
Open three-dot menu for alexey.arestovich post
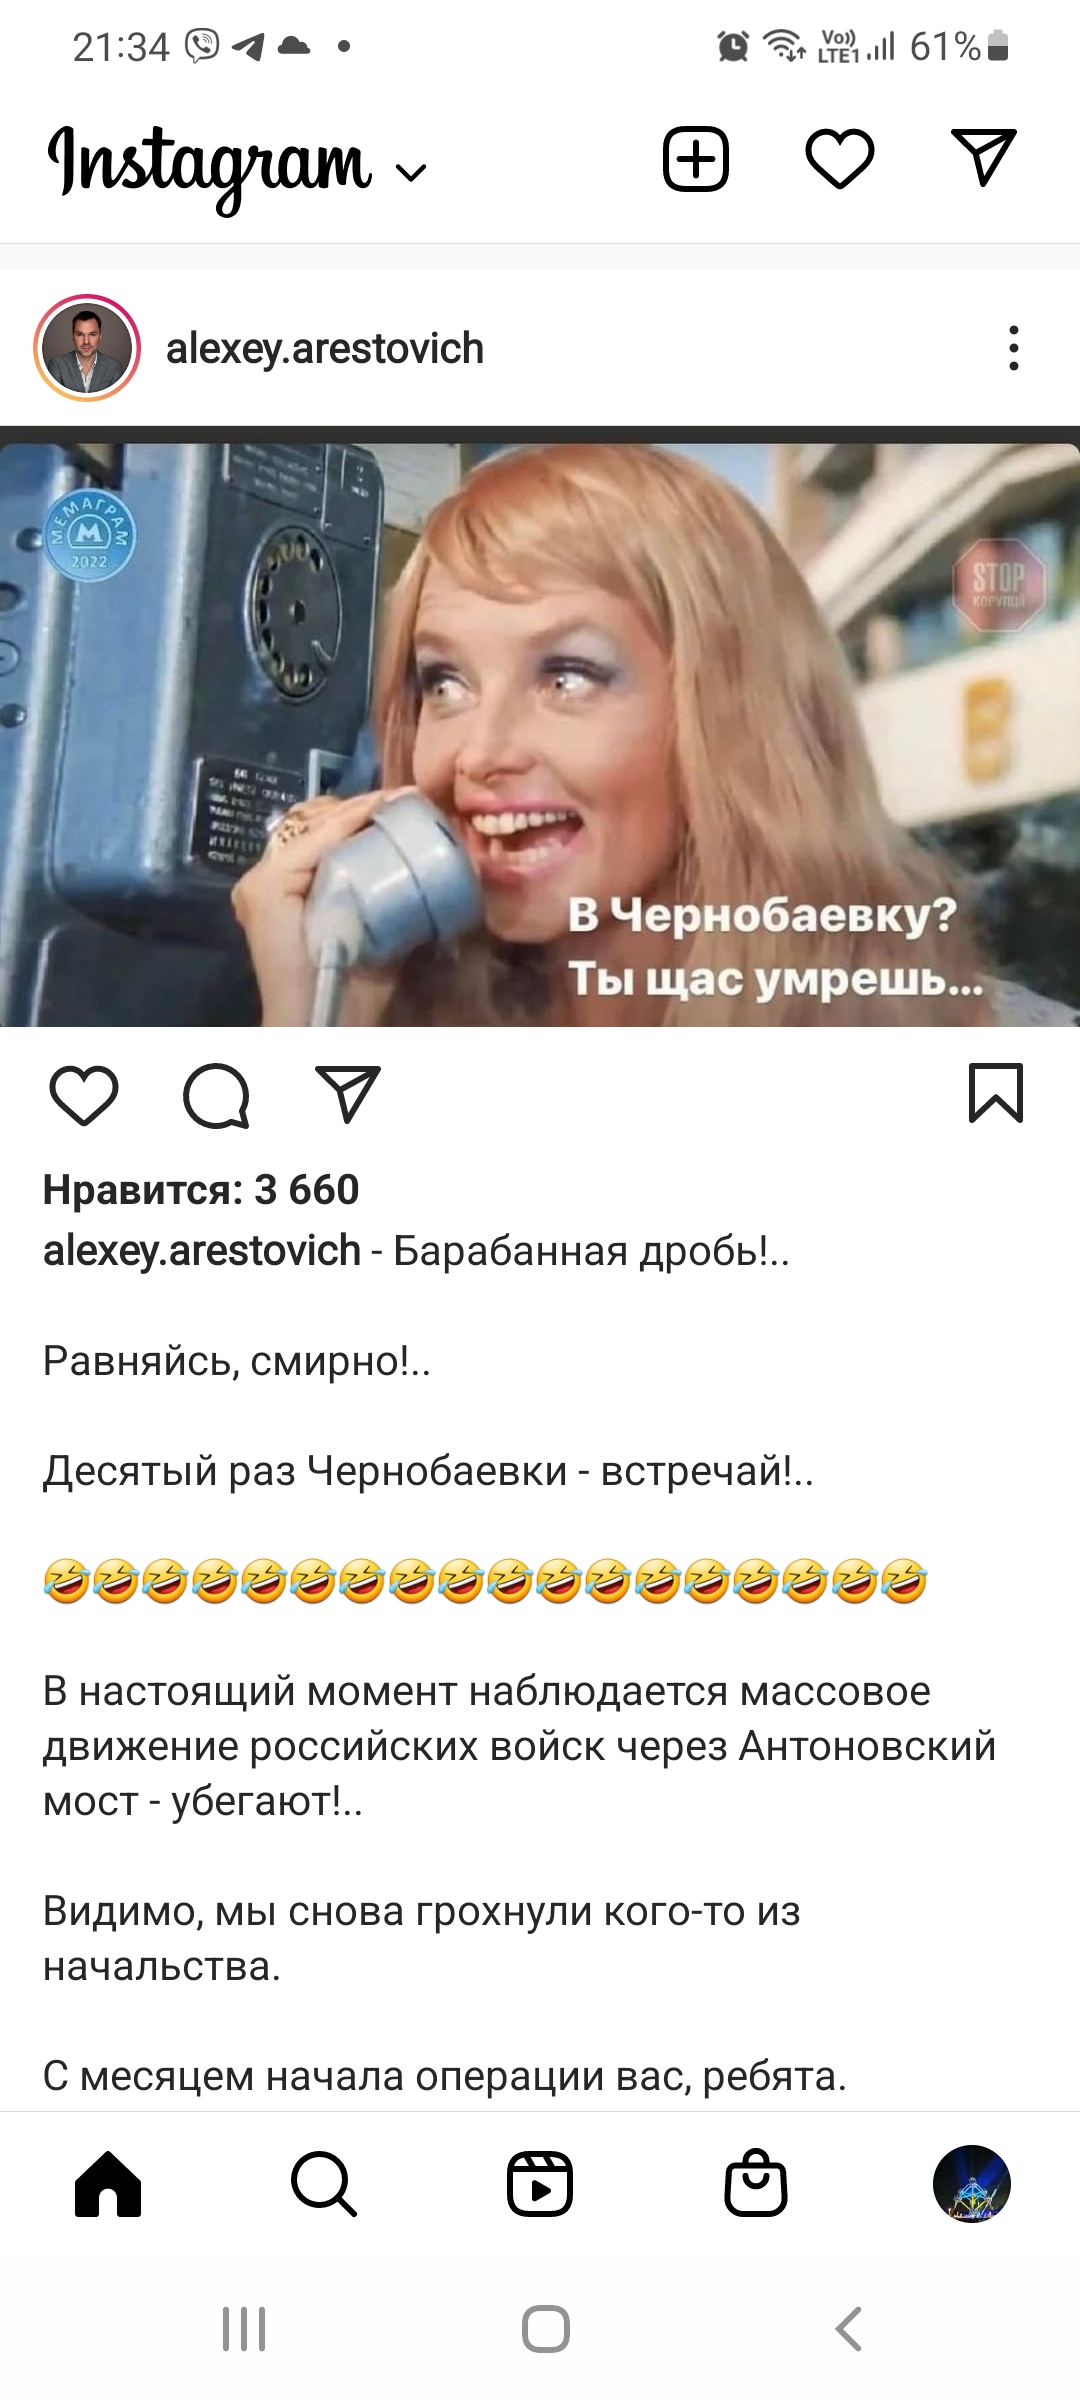point(1014,348)
